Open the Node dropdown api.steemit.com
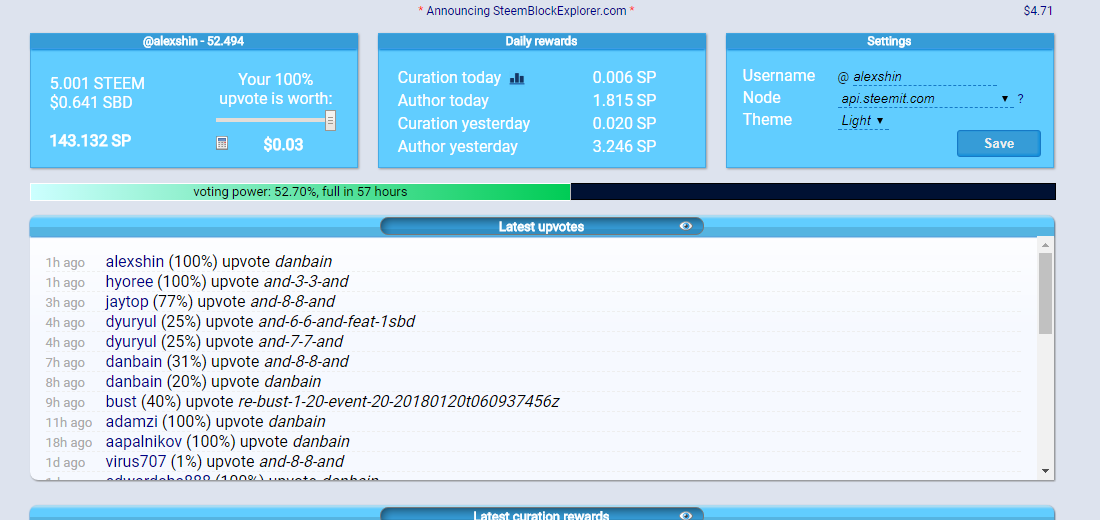The width and height of the screenshot is (1100, 520). tap(926, 99)
